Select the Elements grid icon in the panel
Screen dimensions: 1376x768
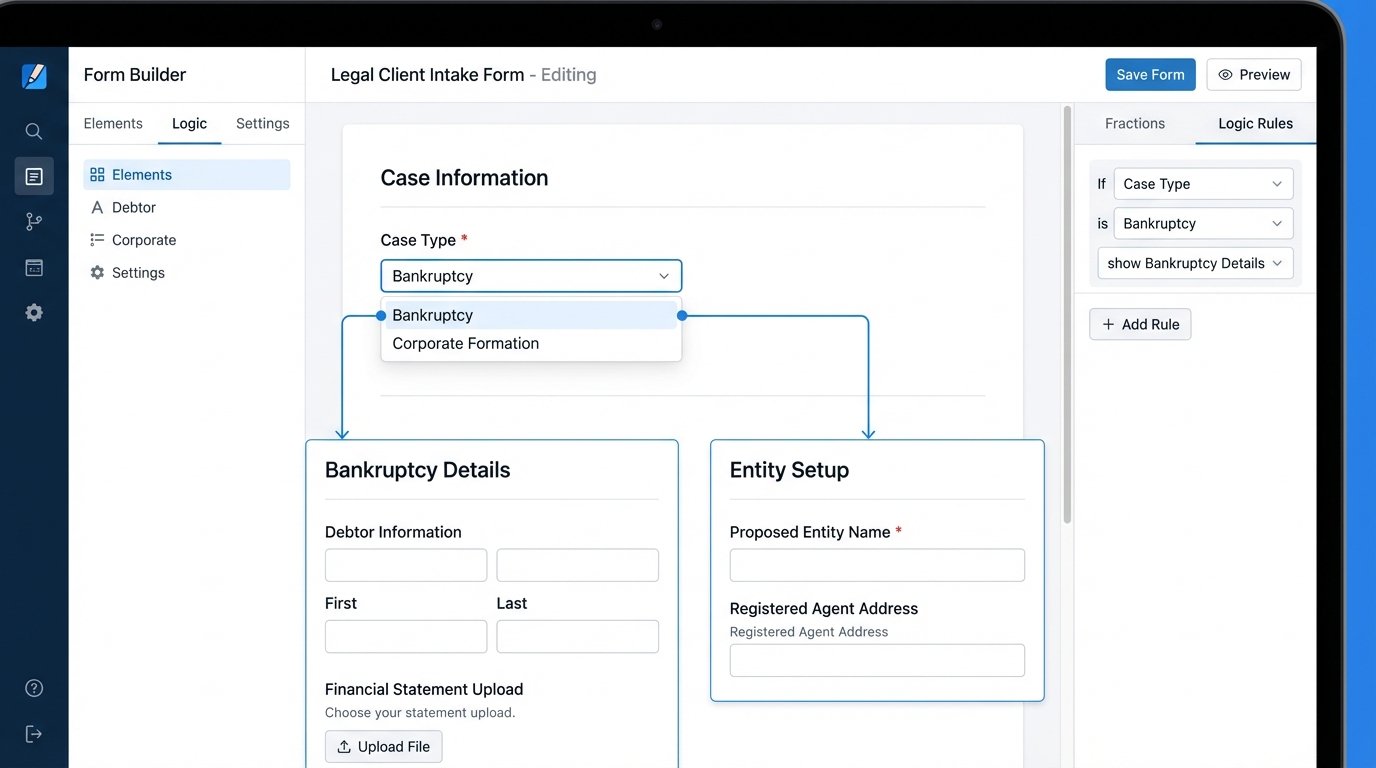97,174
